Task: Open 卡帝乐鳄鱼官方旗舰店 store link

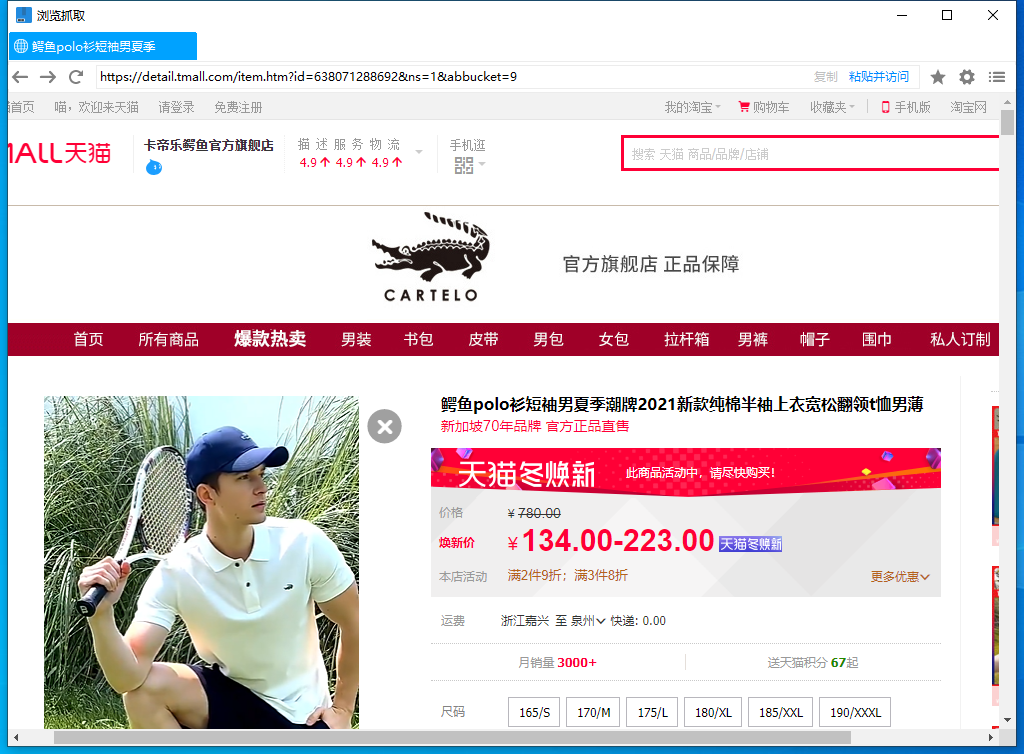Action: pyautogui.click(x=208, y=145)
